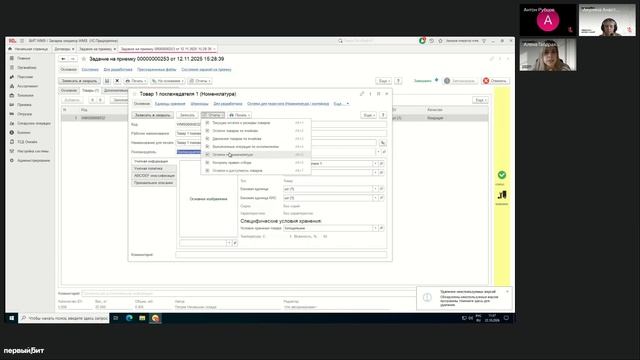
Task: Click "Записать и закрыть" in nomenclature dialog
Action: pos(152,115)
